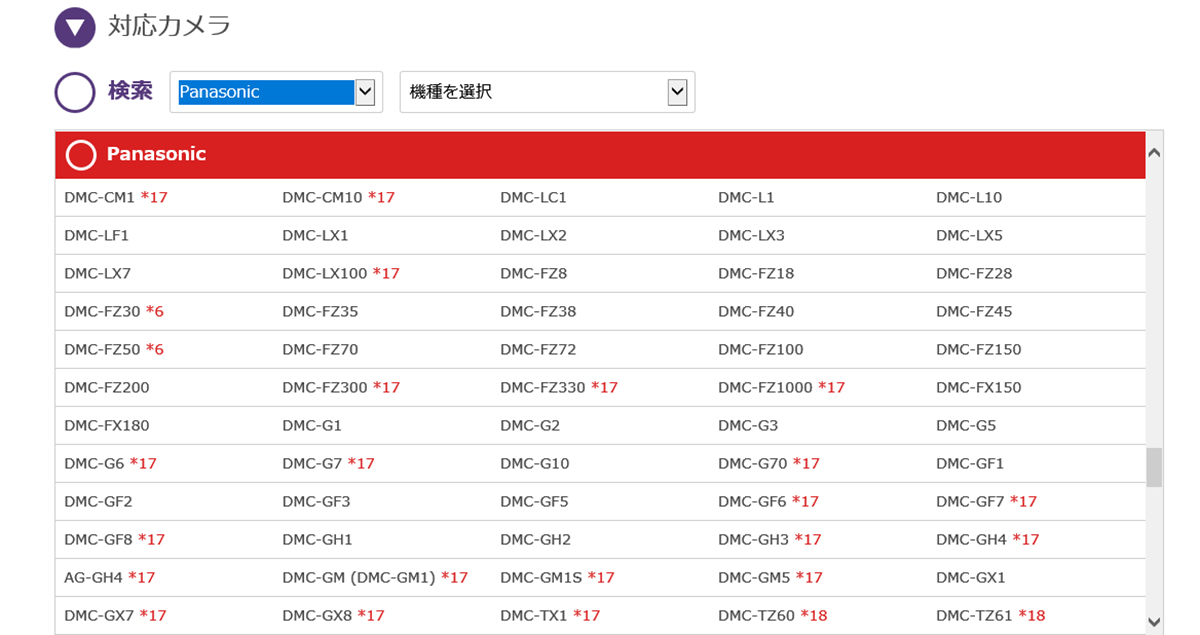This screenshot has width=1200, height=635.
Task: Select DMC-GH1 entry
Action: click(317, 540)
